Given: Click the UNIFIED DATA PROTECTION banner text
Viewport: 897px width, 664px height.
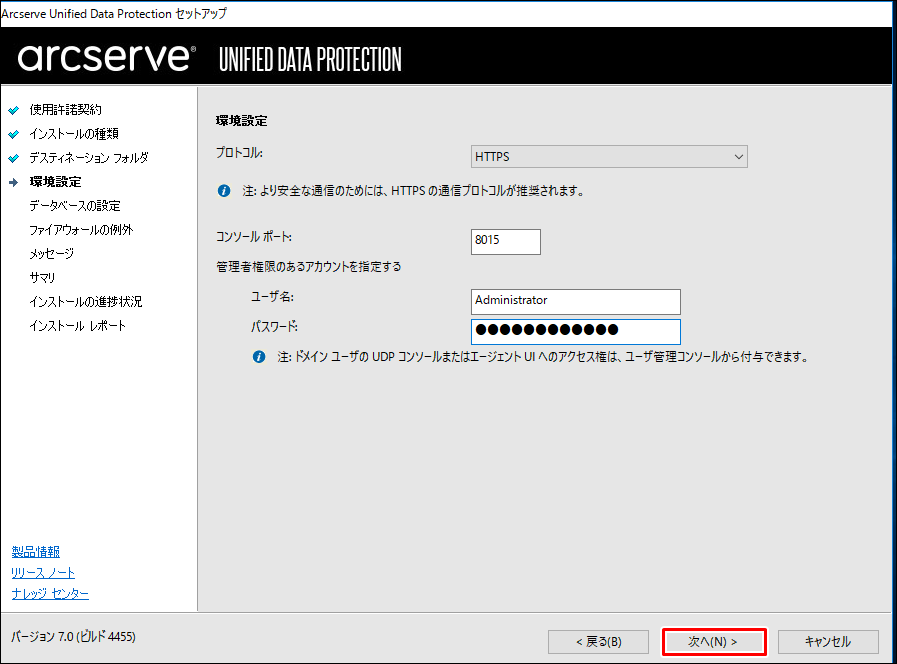Looking at the screenshot, I should click(310, 59).
